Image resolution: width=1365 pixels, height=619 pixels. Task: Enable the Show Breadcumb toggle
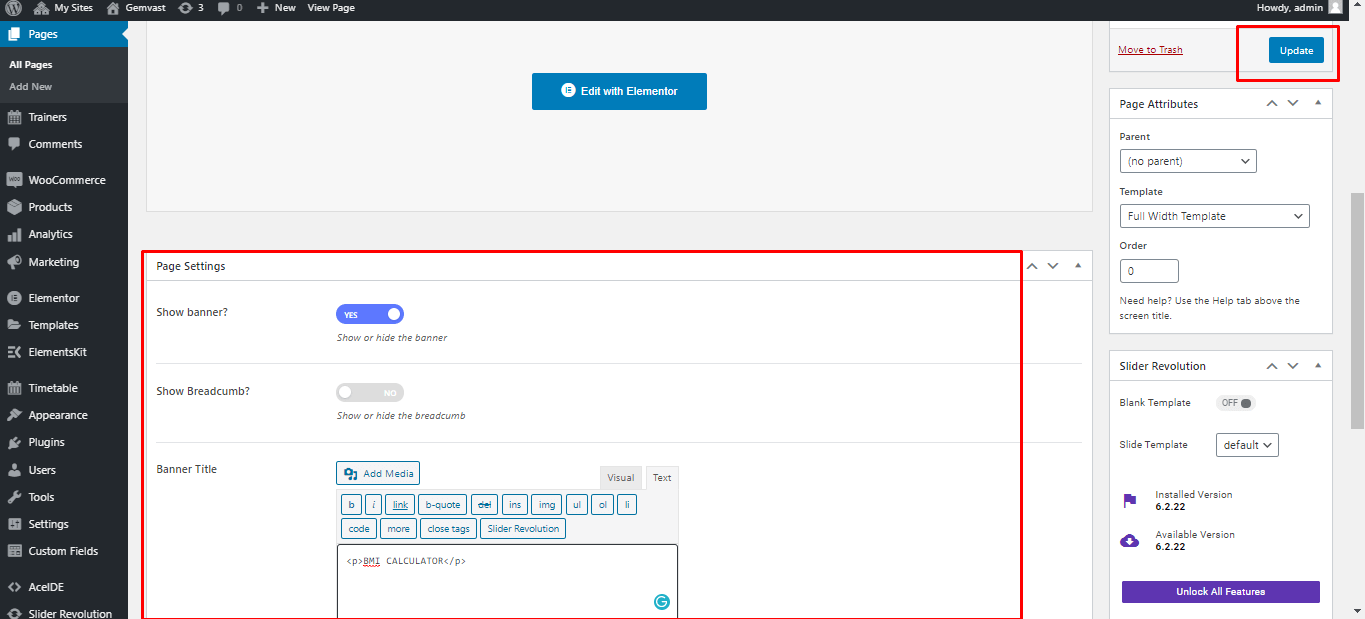point(370,393)
